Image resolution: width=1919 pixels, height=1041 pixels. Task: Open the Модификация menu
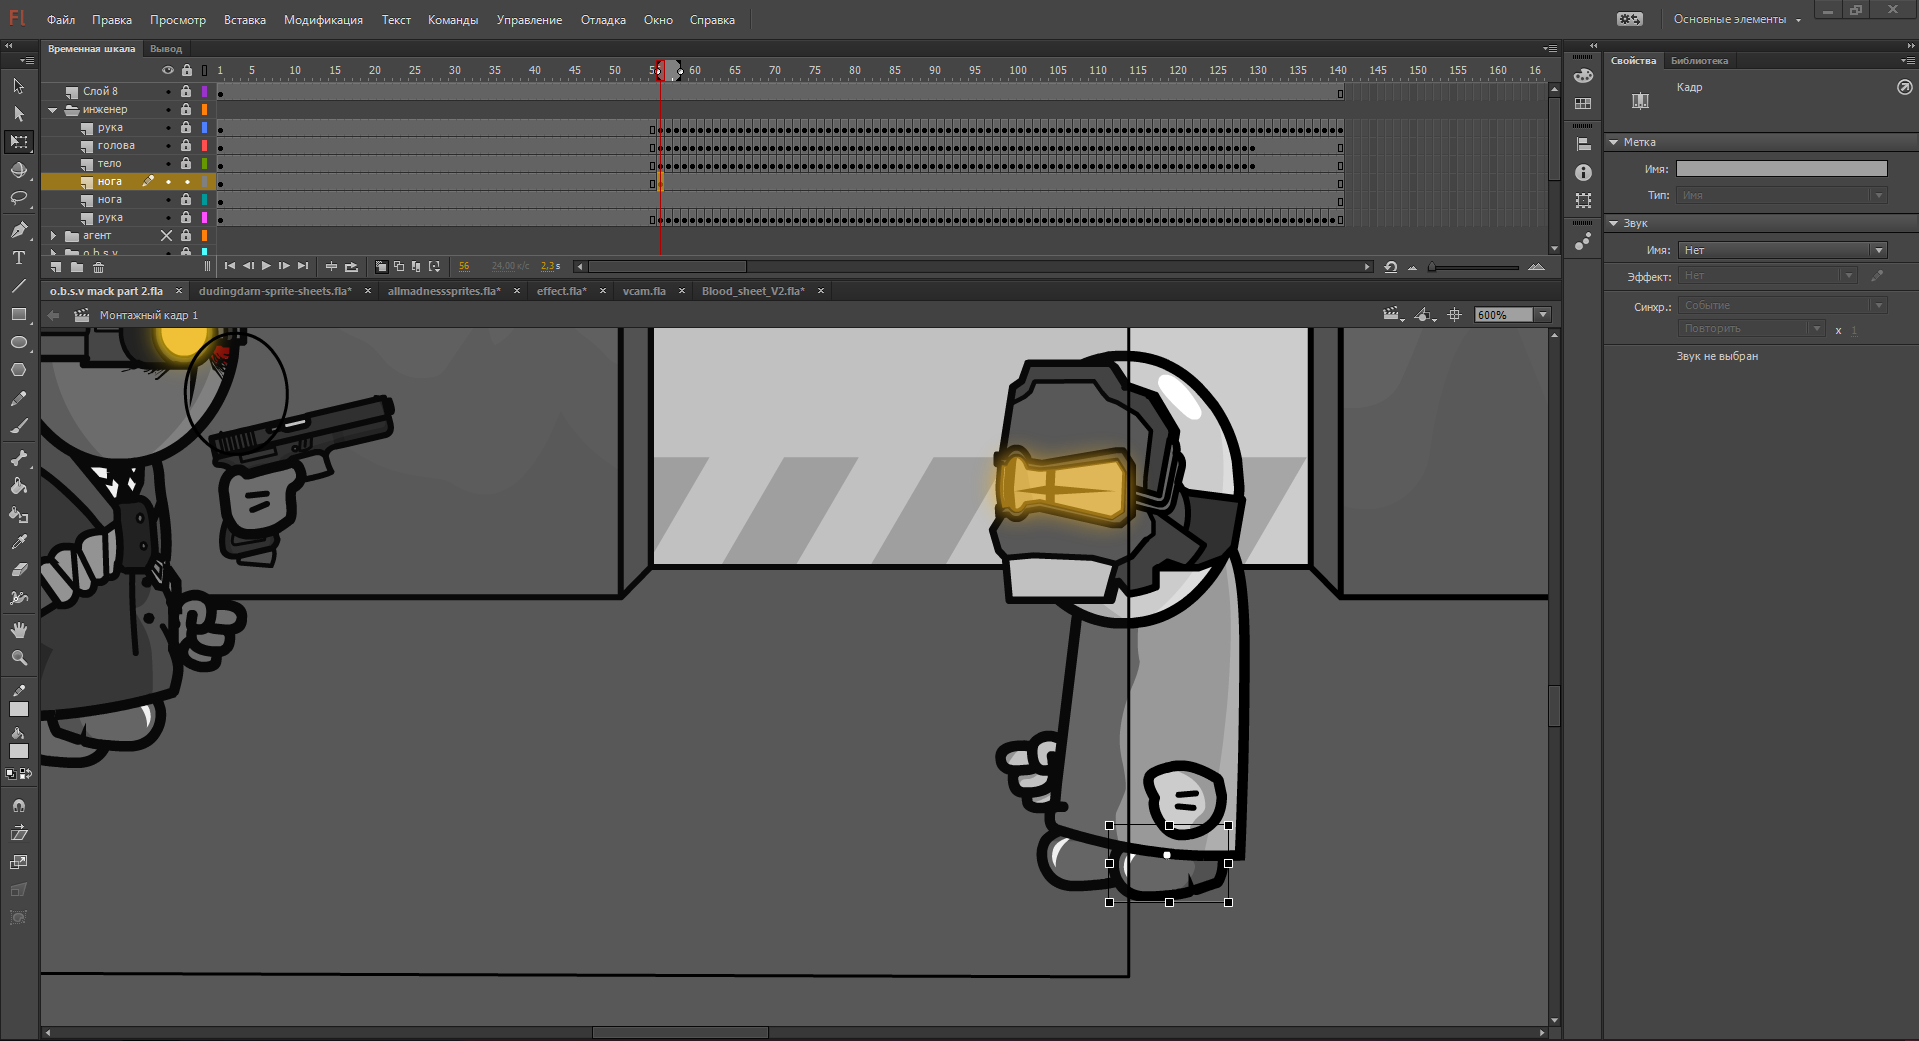tap(323, 20)
